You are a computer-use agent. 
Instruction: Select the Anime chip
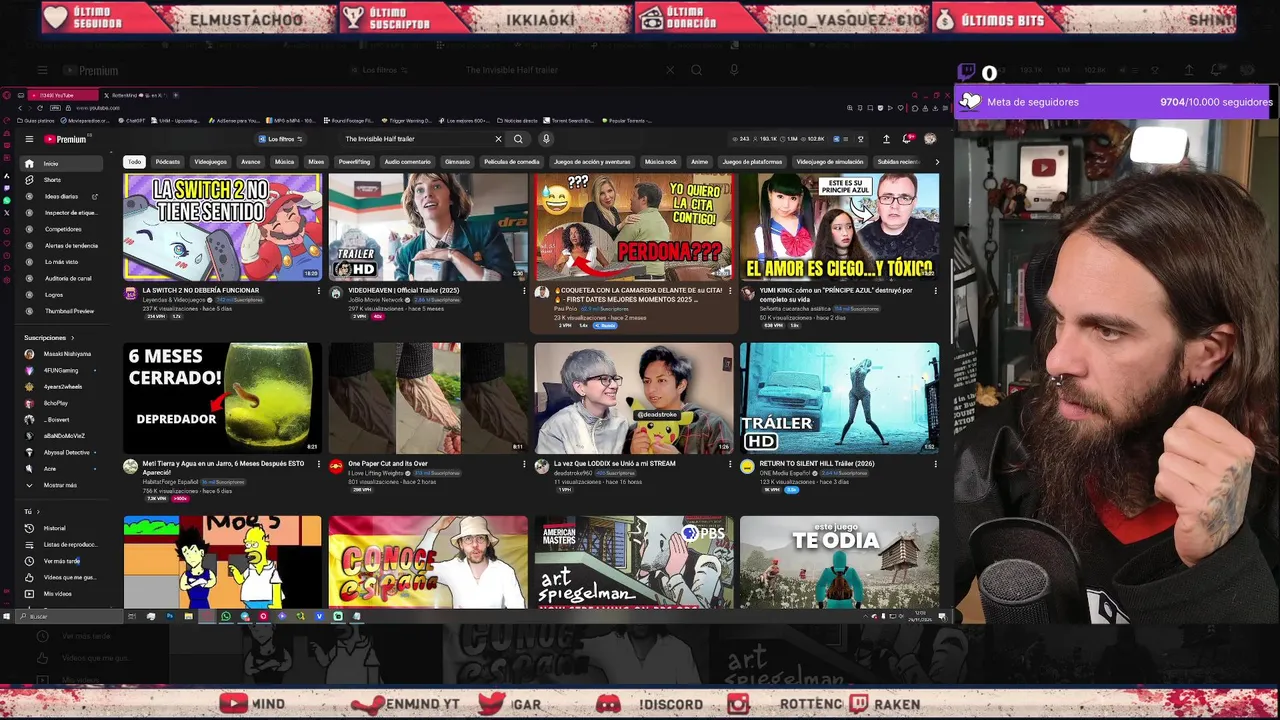tap(699, 162)
